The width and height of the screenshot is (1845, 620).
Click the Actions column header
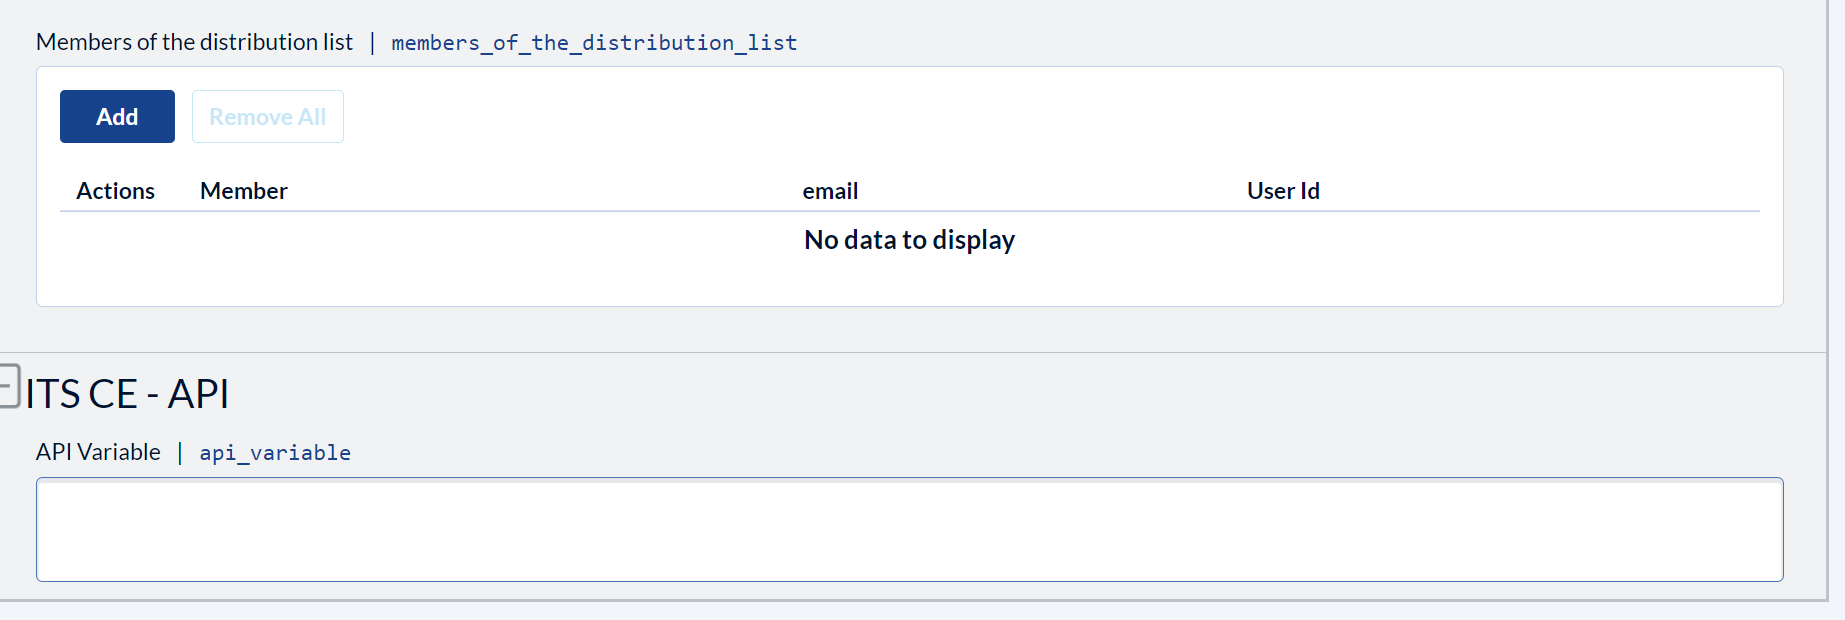116,191
